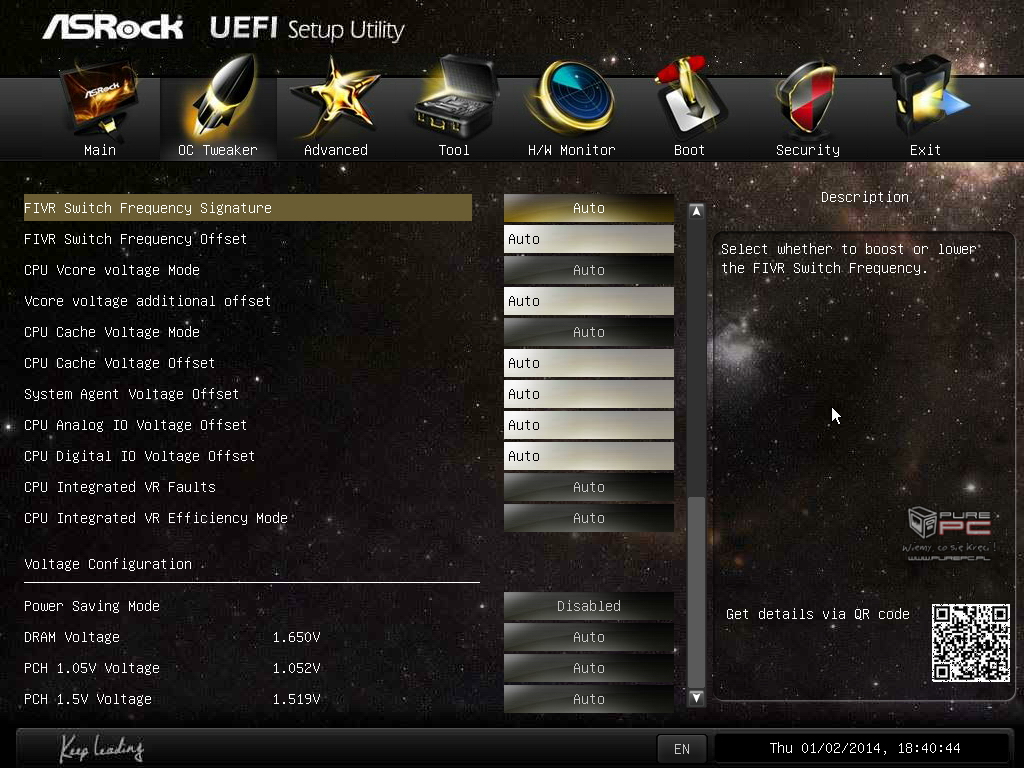Image resolution: width=1024 pixels, height=768 pixels.
Task: Open DRAM Voltage Auto dropdown
Action: [x=588, y=637]
